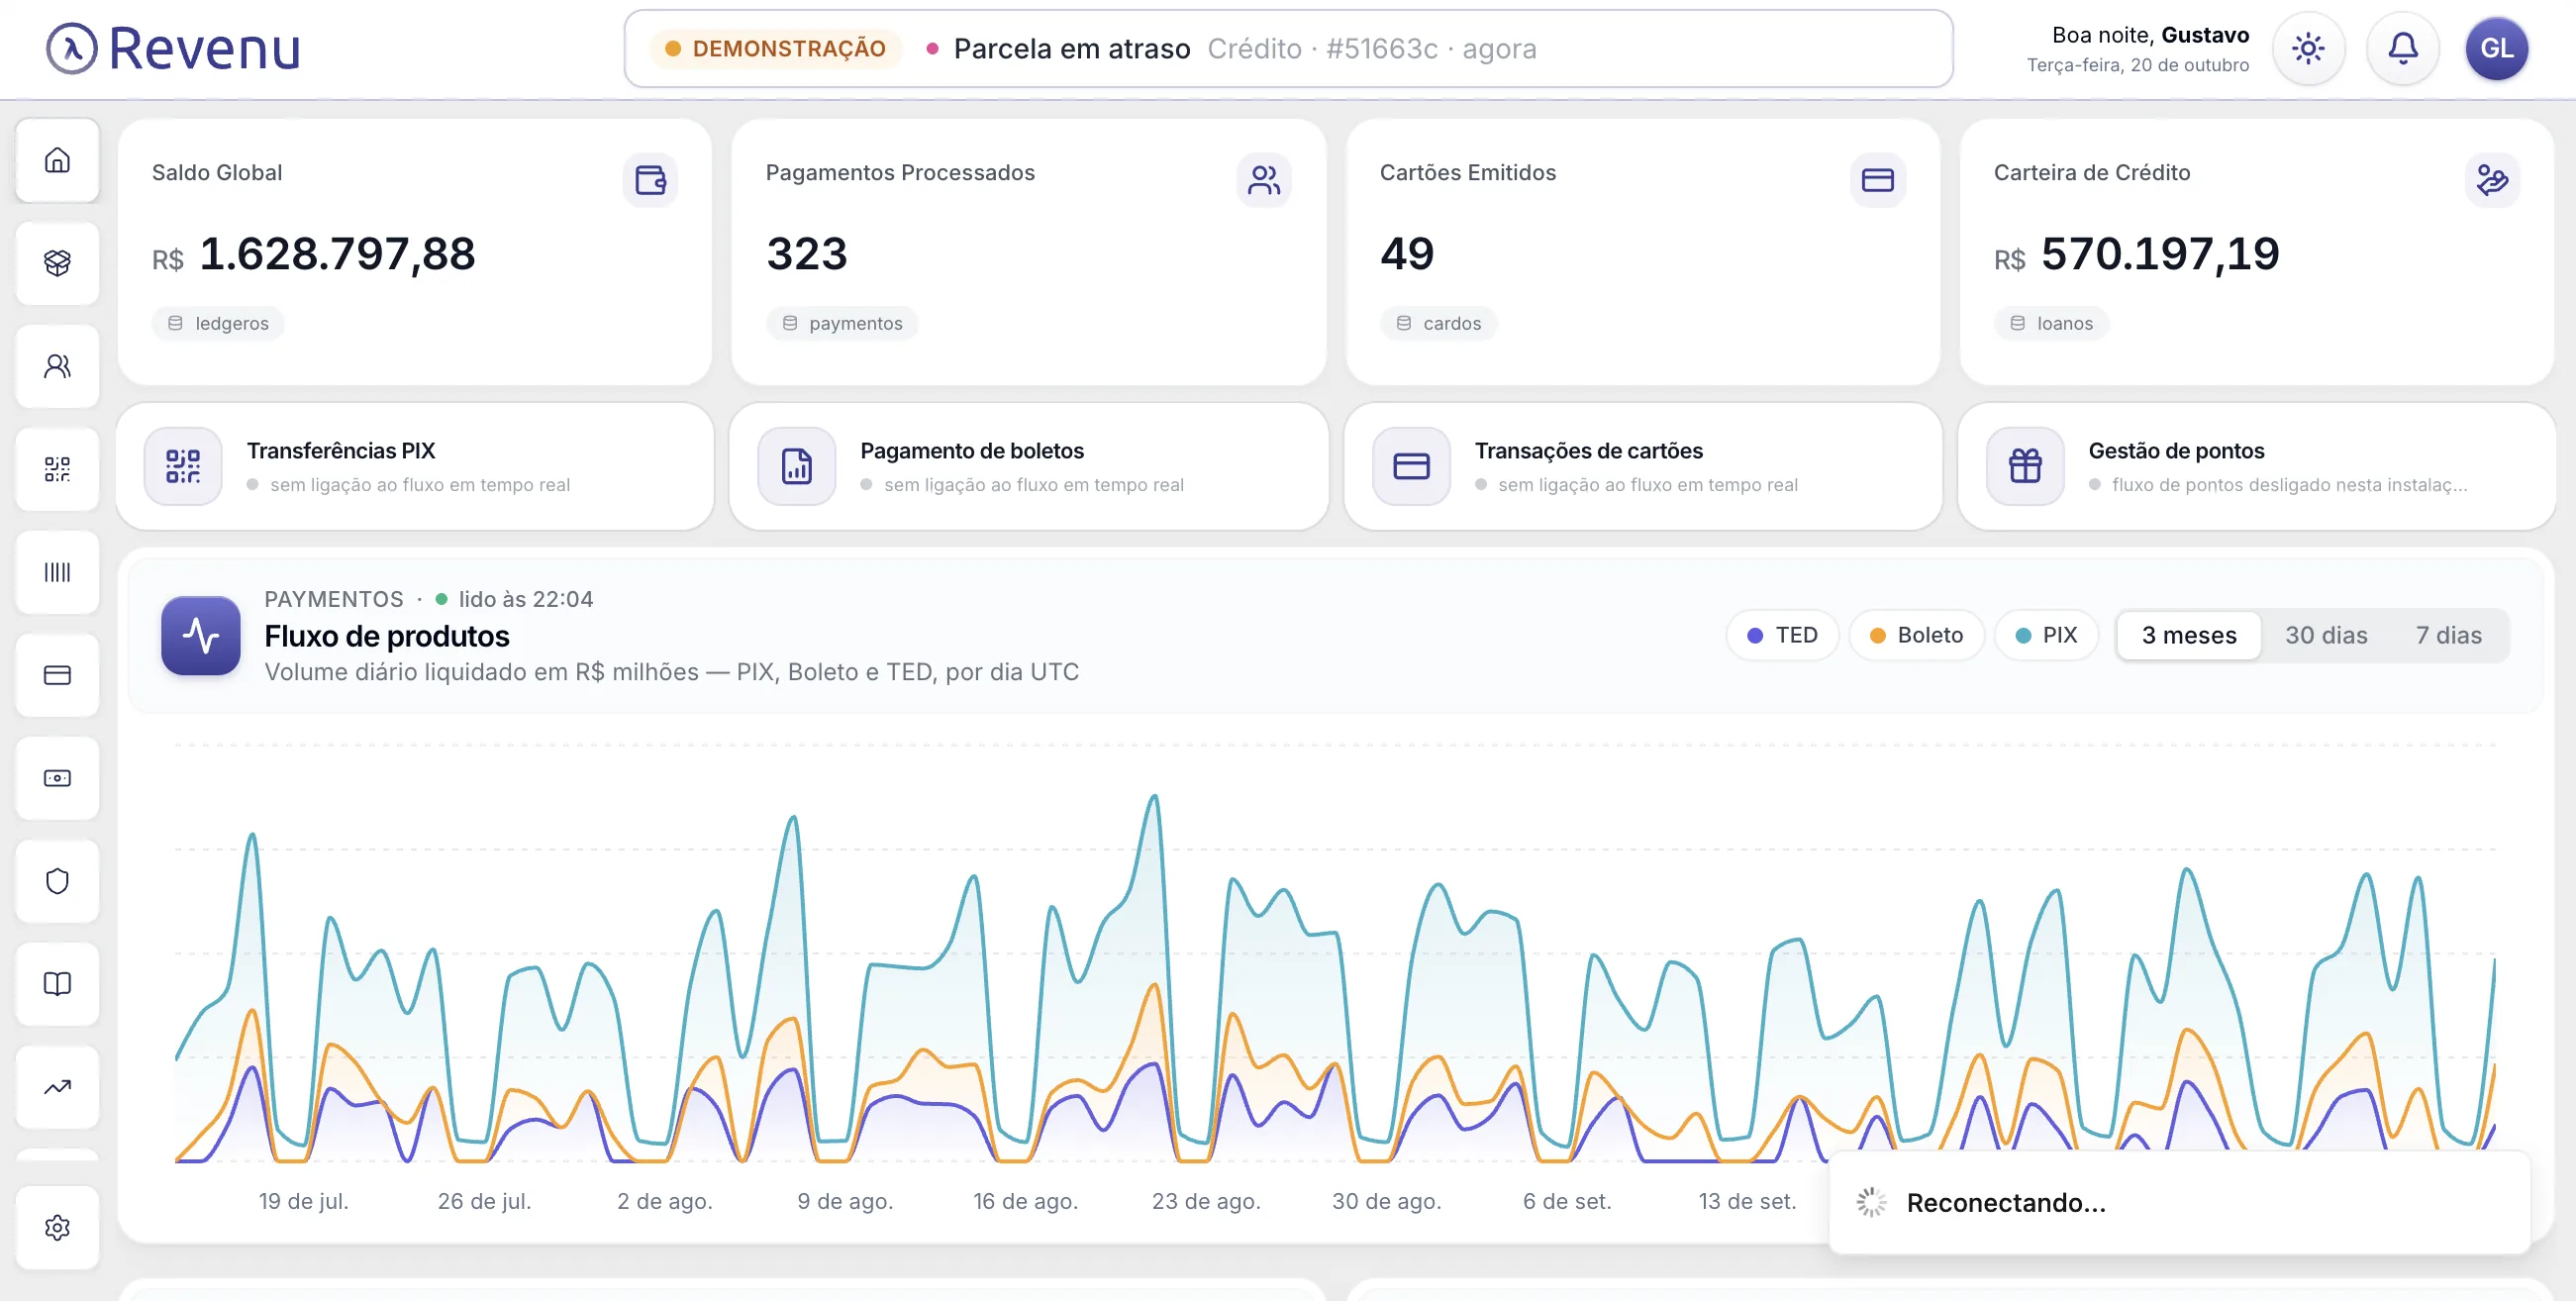Open the QR code sidebar icon

pyautogui.click(x=57, y=469)
